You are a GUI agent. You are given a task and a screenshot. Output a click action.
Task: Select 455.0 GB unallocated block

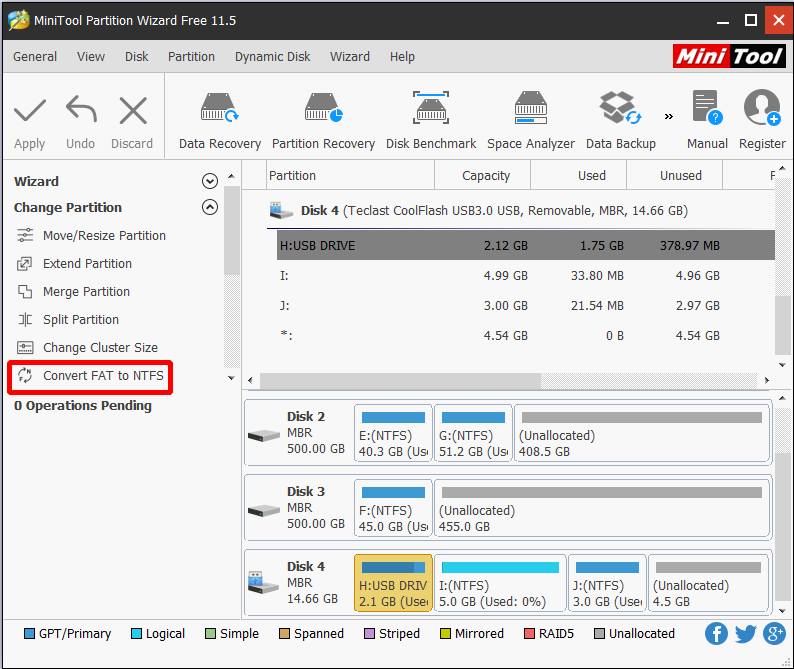click(602, 508)
